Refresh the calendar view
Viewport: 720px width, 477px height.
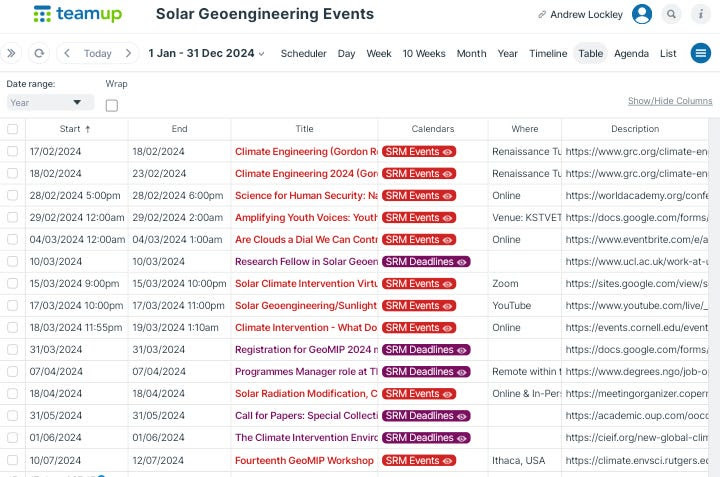(x=39, y=53)
